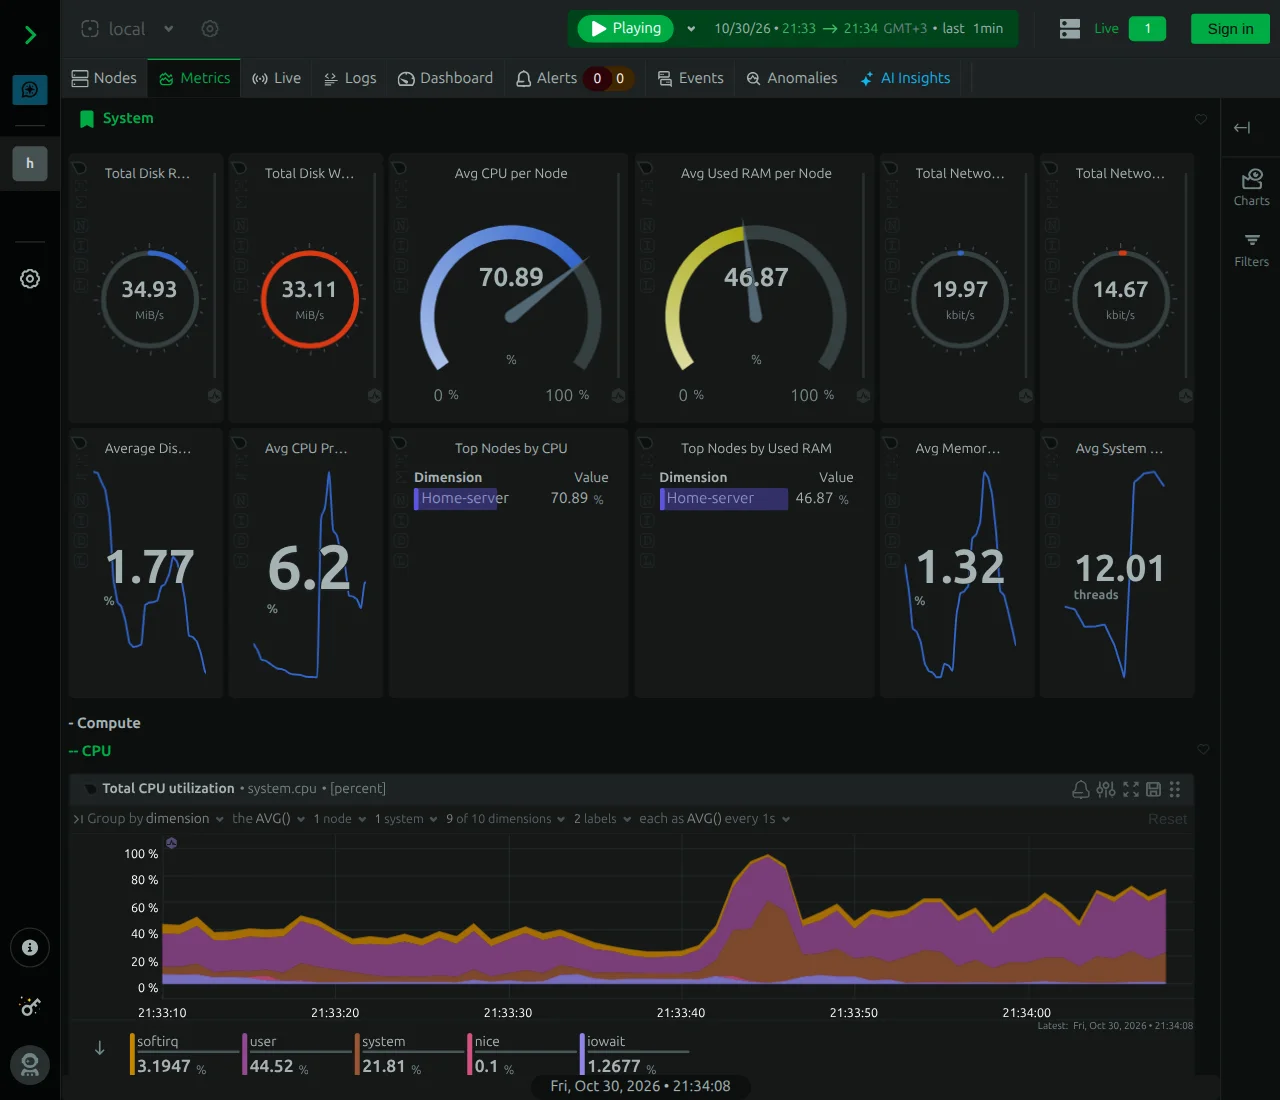Open the 9 of 10 dimensions dropdown

pyautogui.click(x=505, y=819)
